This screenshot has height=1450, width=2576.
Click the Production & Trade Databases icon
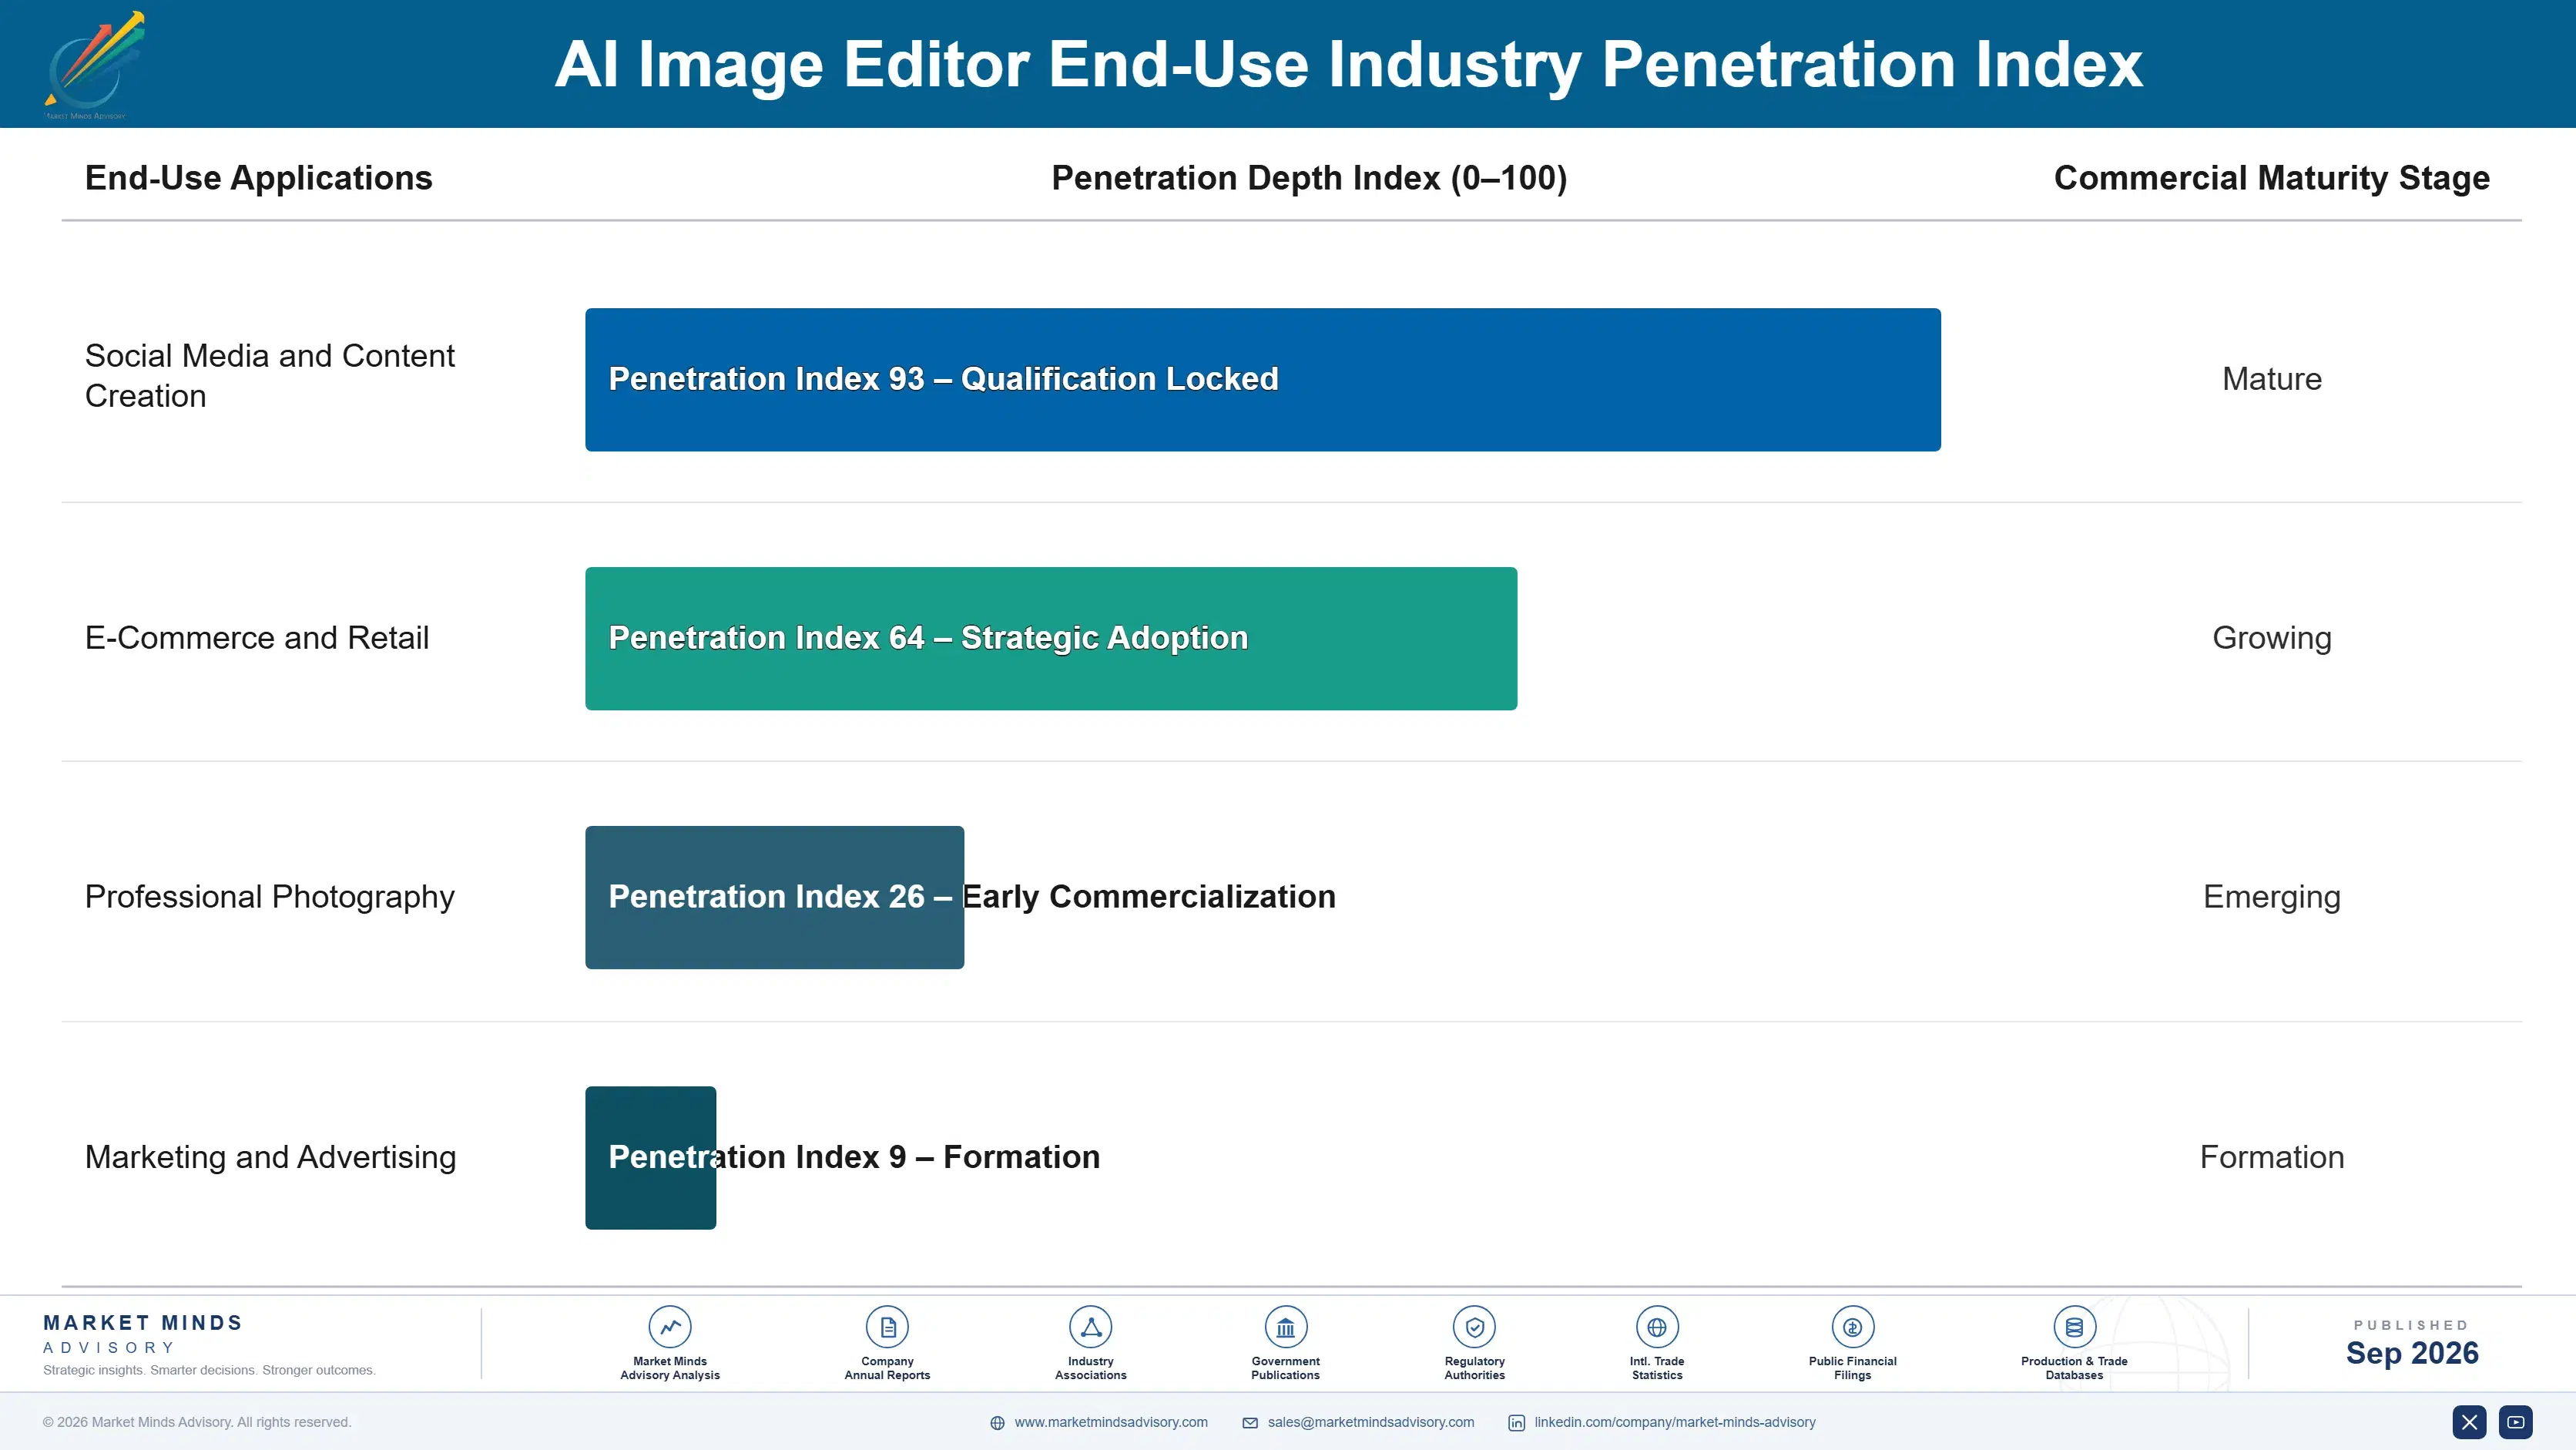pos(2074,1327)
